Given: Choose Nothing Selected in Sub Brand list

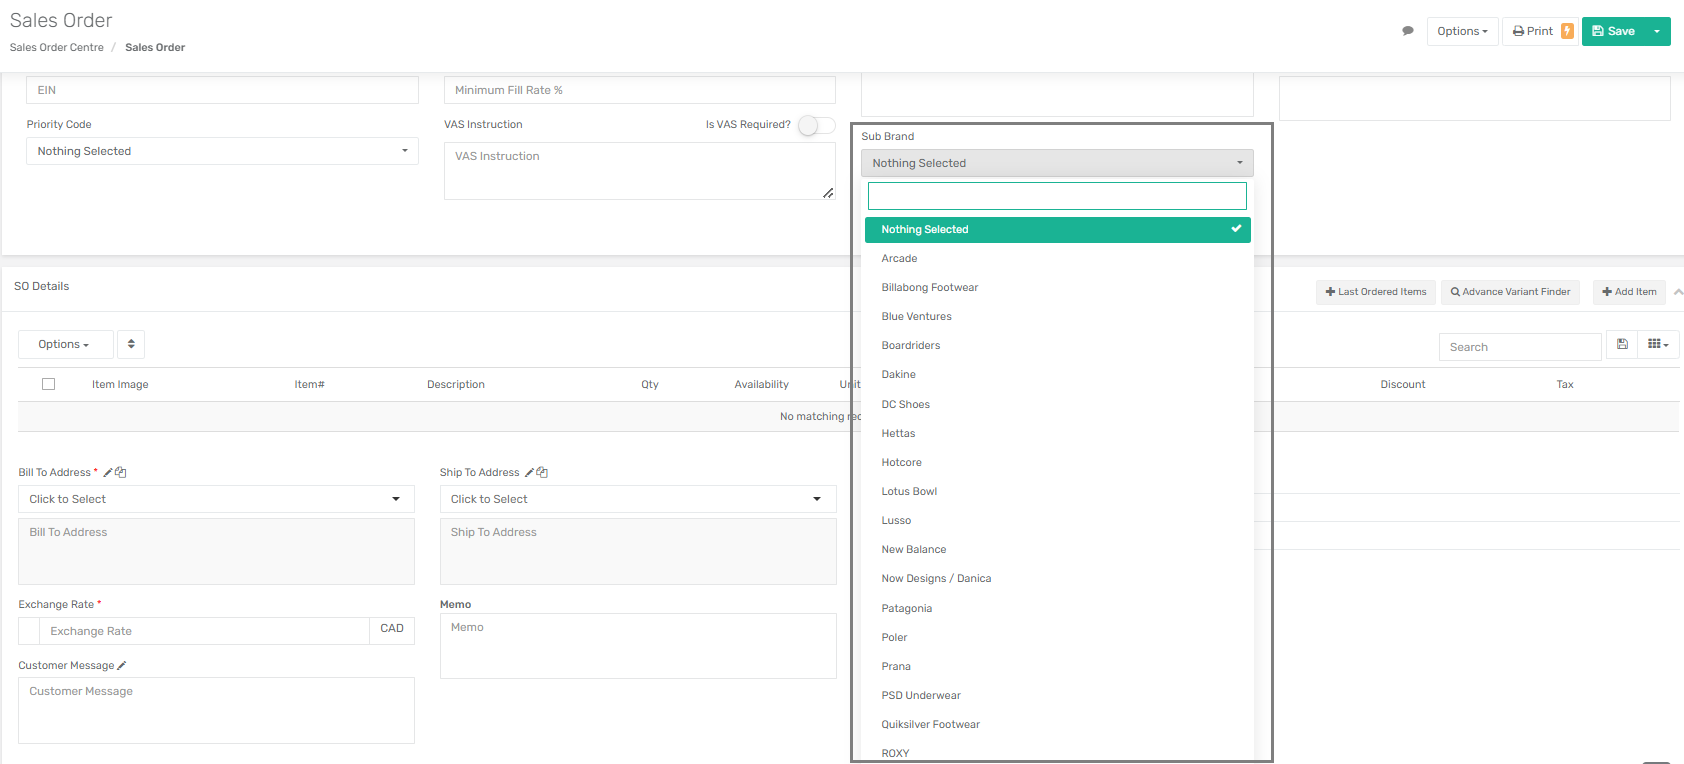Looking at the screenshot, I should [1057, 229].
